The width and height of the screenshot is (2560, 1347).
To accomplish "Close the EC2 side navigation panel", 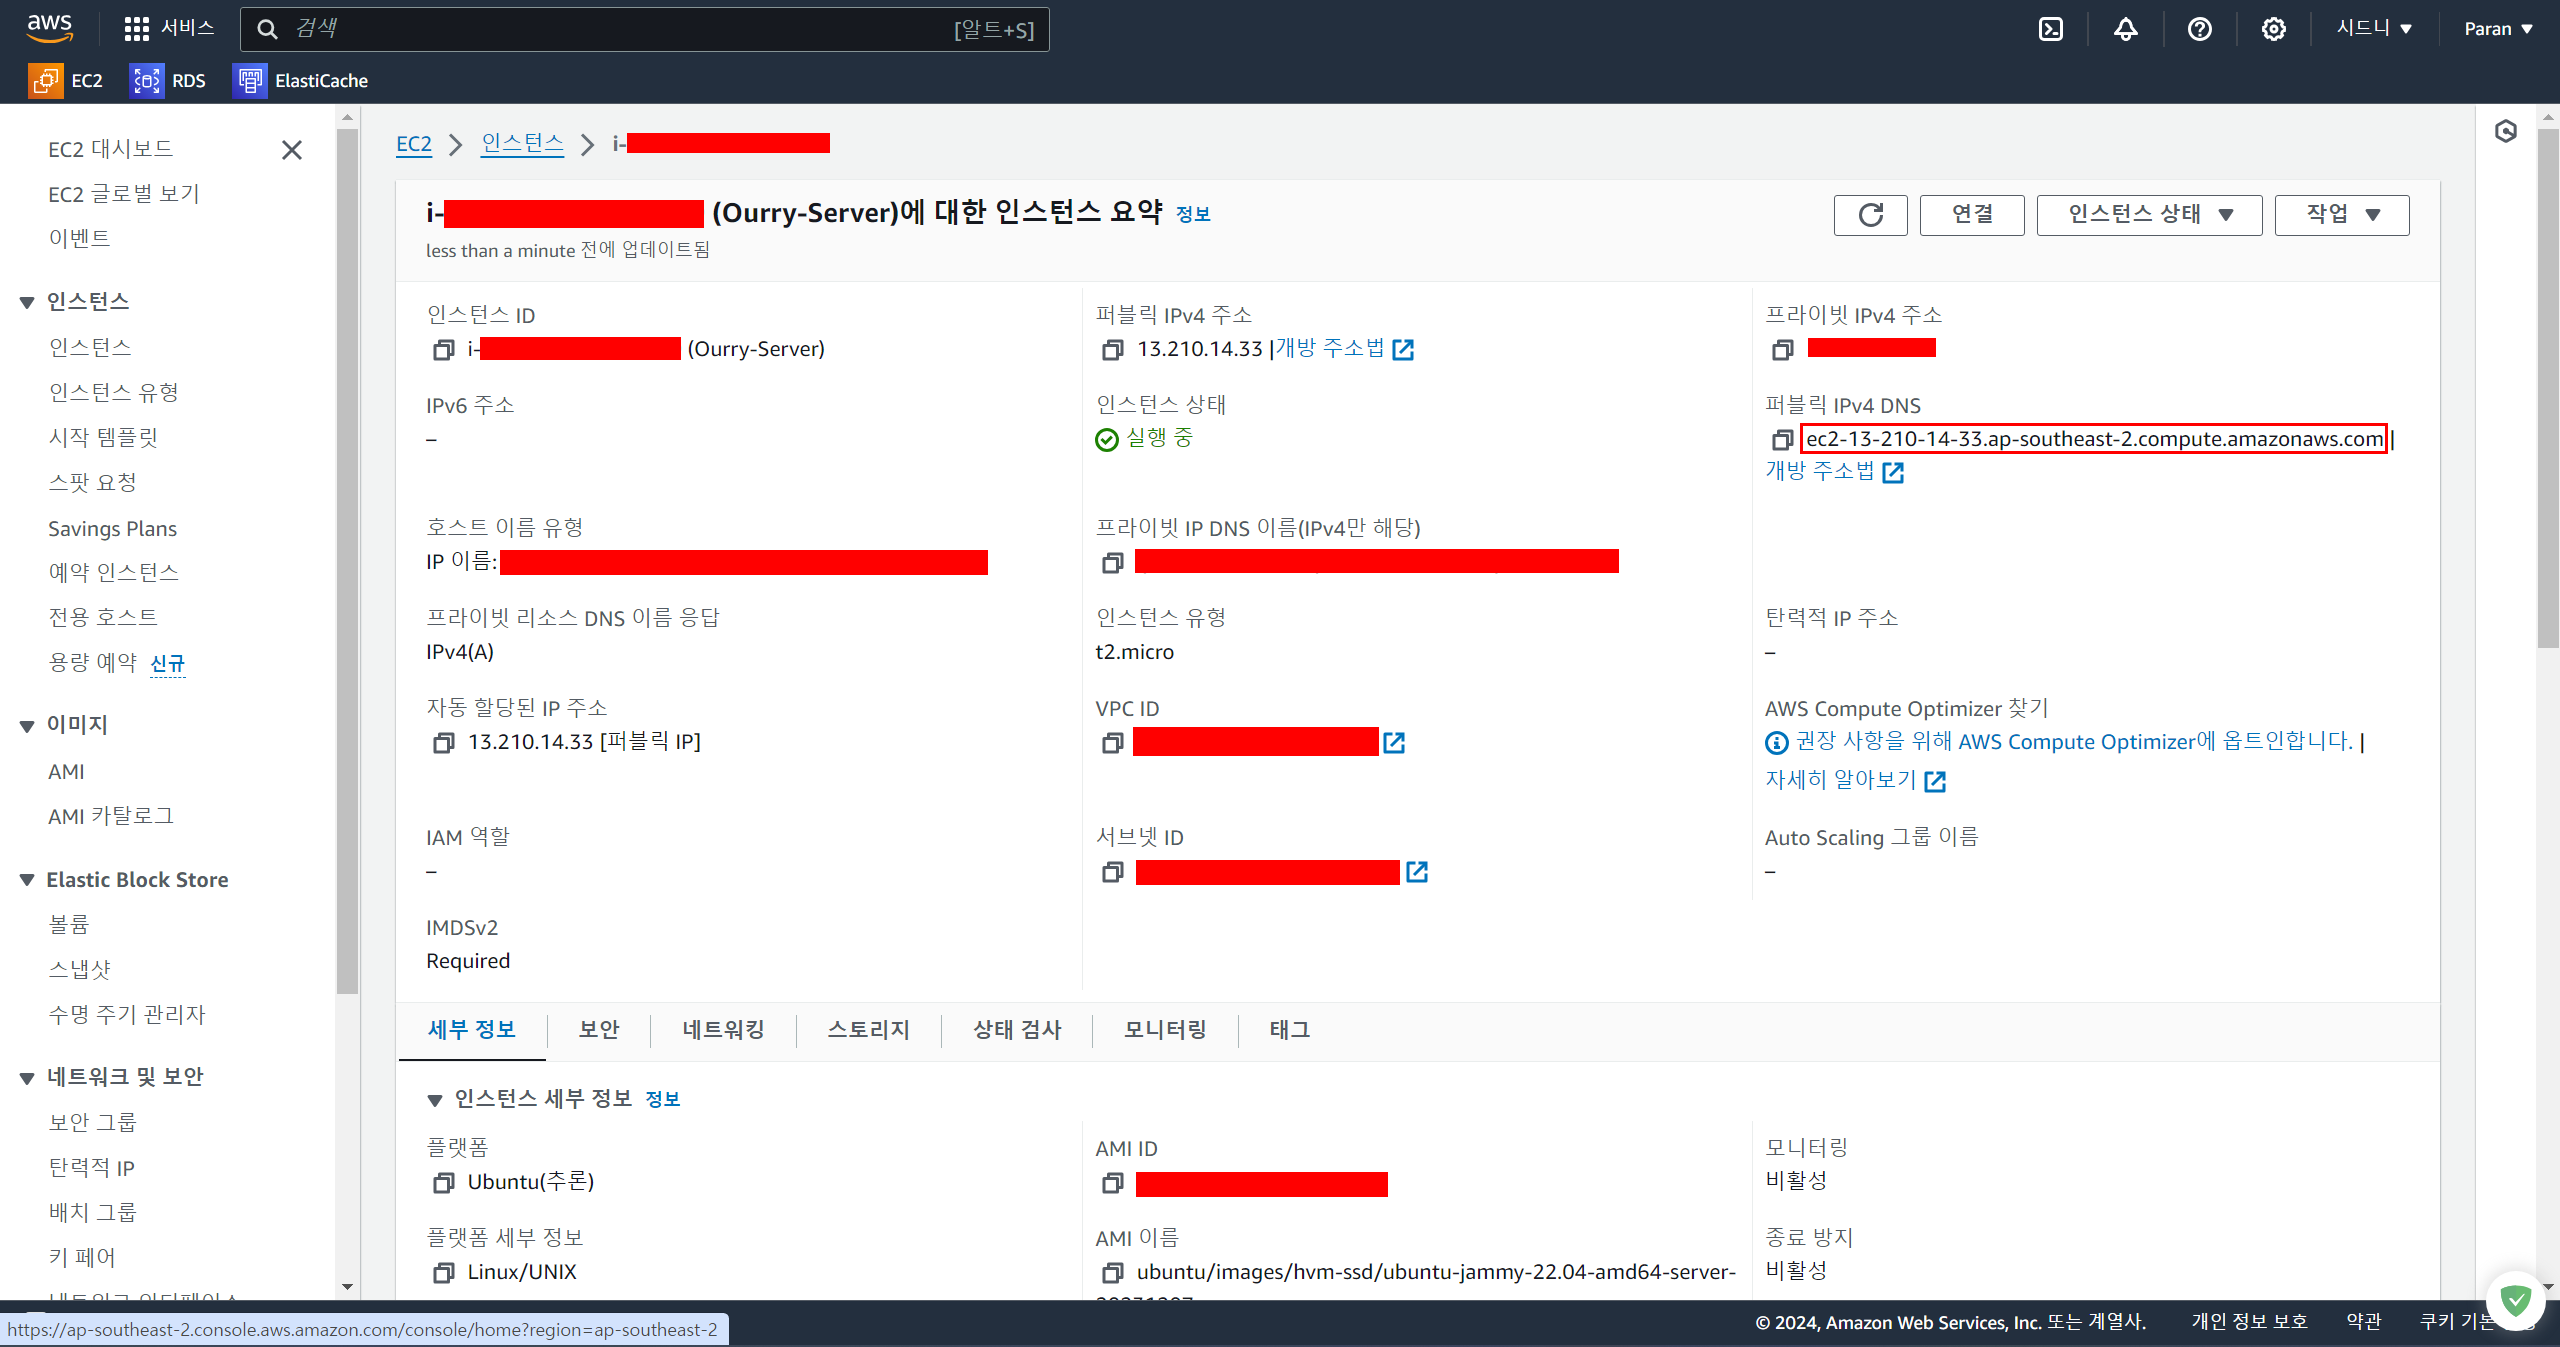I will coord(292,150).
